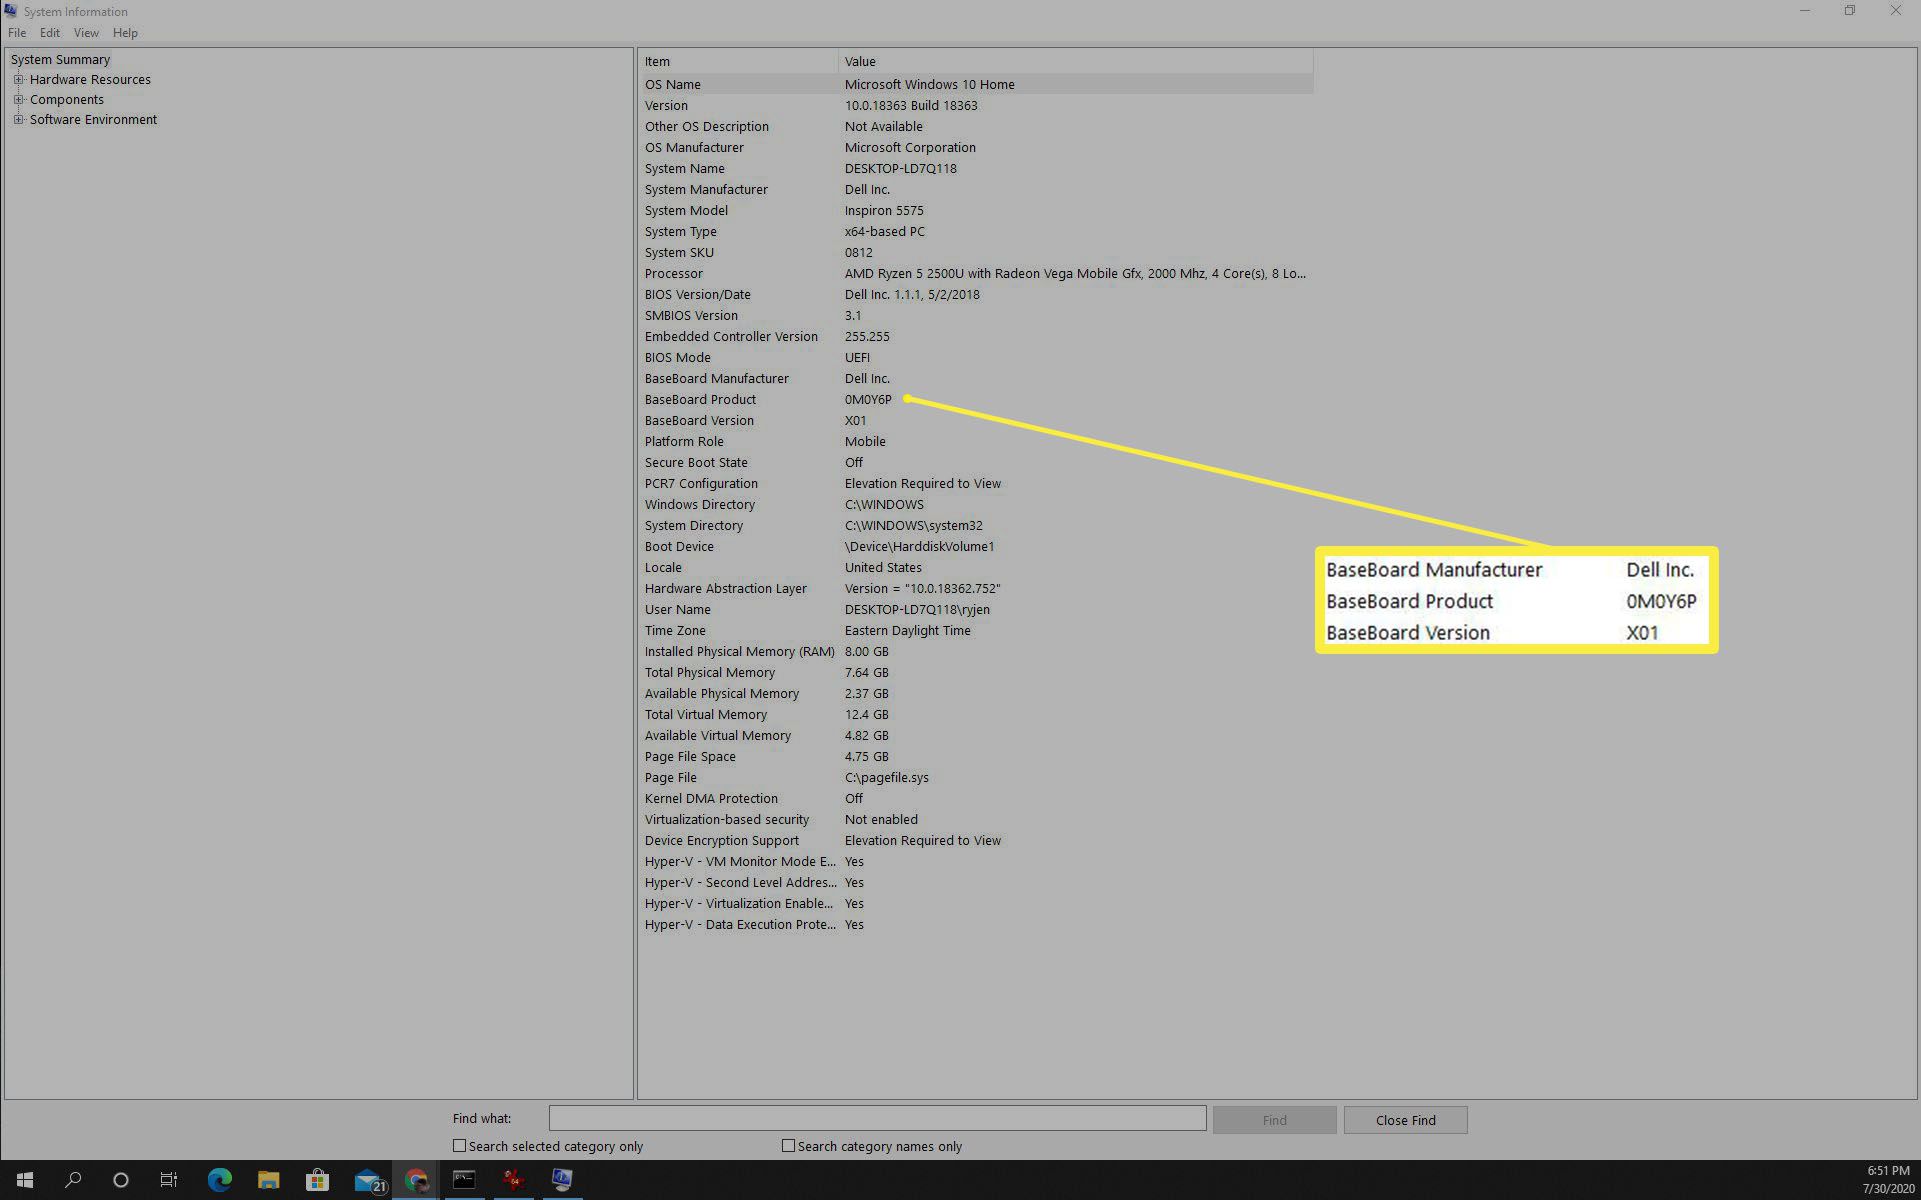Select the Processor row

[x=976, y=273]
